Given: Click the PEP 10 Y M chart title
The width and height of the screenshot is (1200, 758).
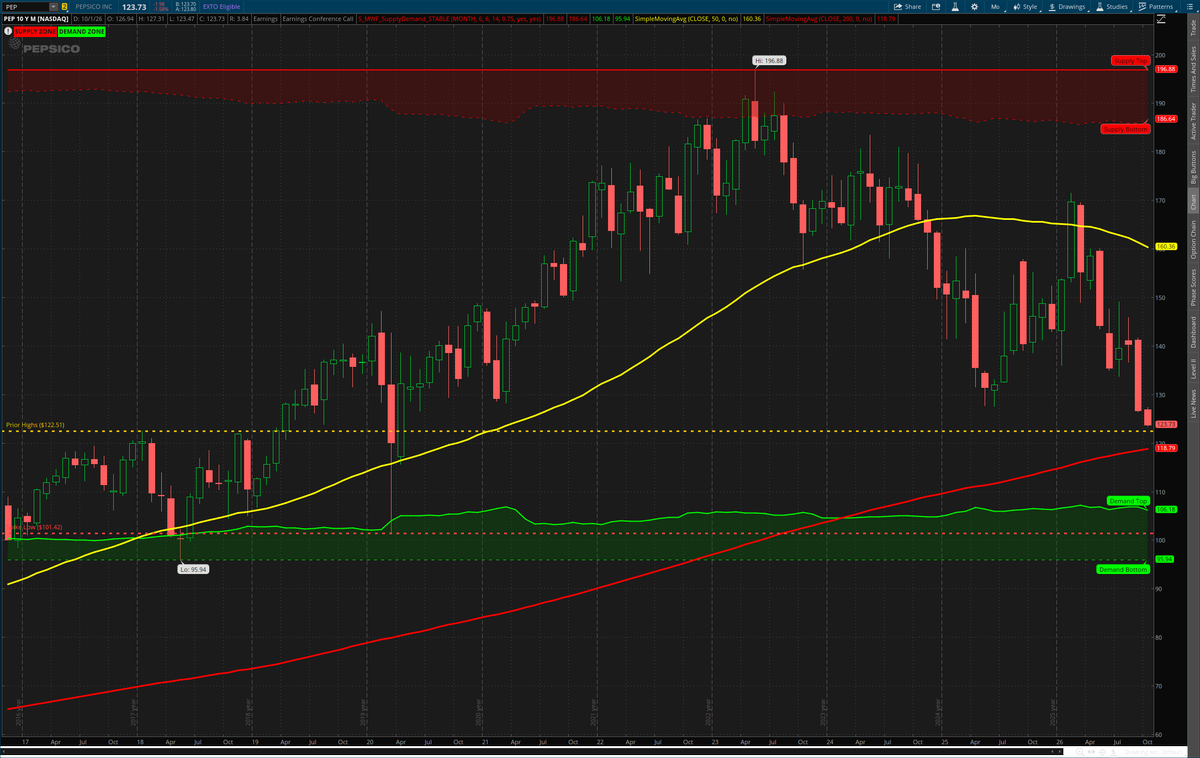Looking at the screenshot, I should [34, 19].
